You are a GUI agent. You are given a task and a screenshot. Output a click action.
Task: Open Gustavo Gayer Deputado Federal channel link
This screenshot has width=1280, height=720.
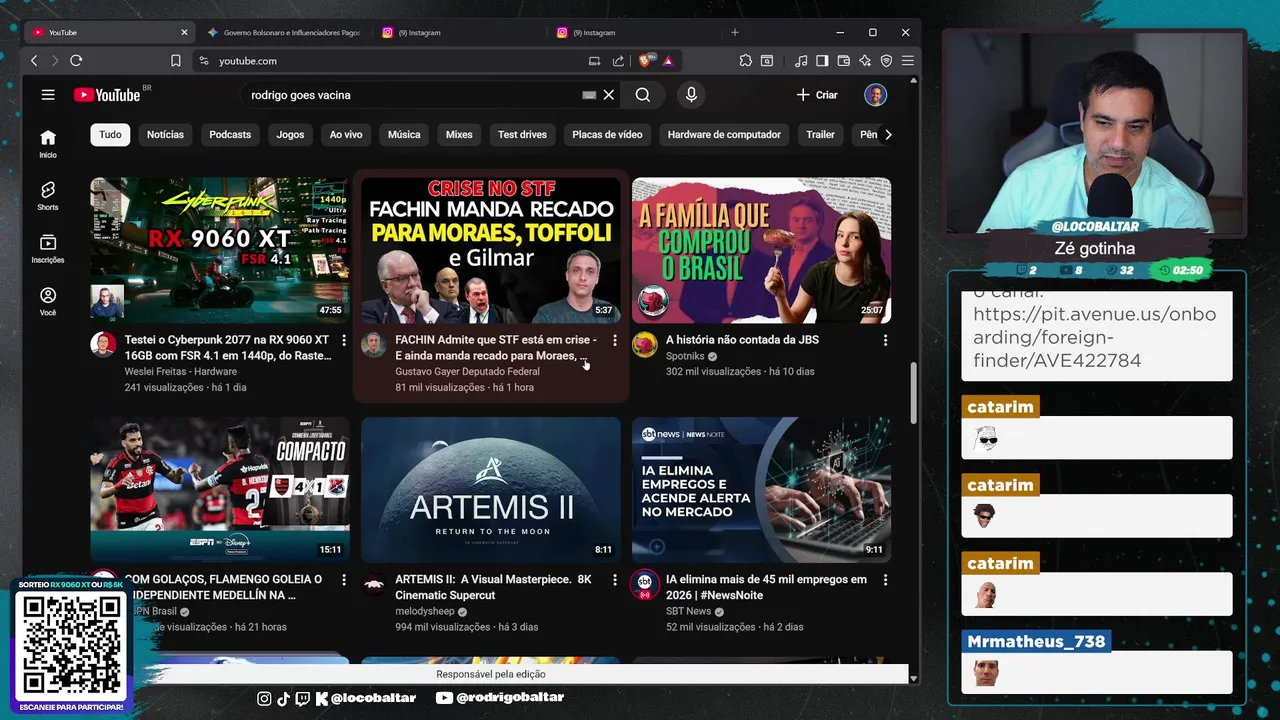tap(467, 371)
